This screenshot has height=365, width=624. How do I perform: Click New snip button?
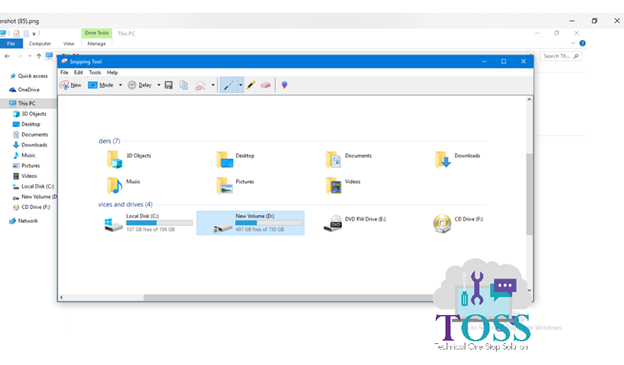tap(70, 85)
